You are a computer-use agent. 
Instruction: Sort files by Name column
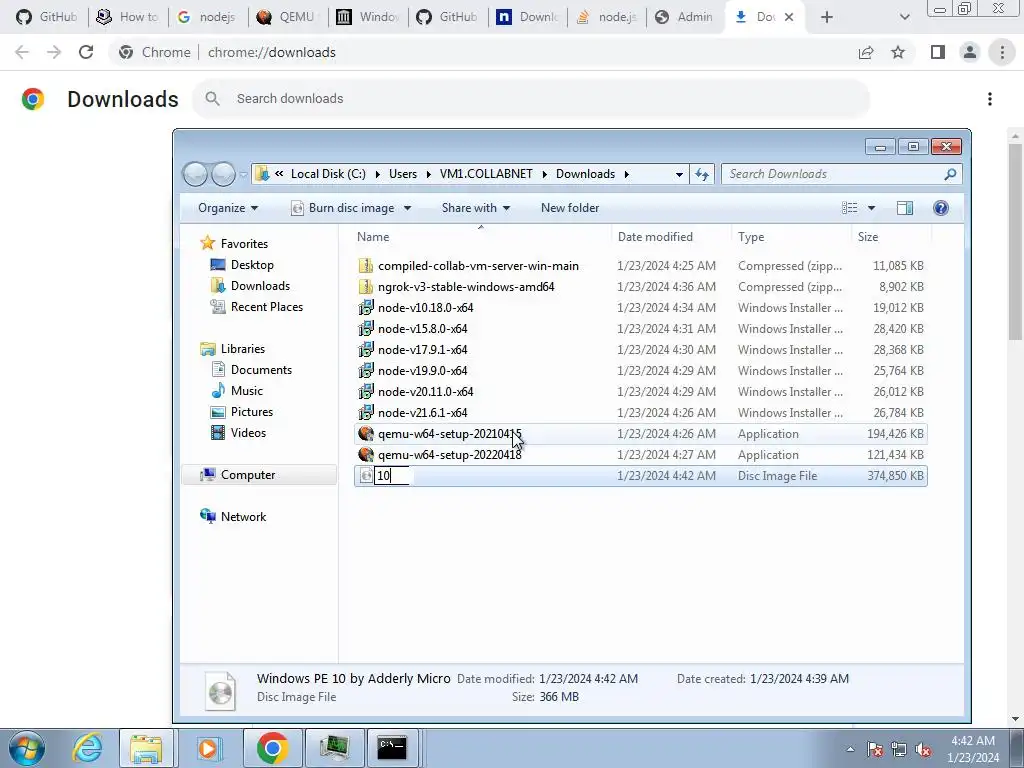tap(481, 236)
